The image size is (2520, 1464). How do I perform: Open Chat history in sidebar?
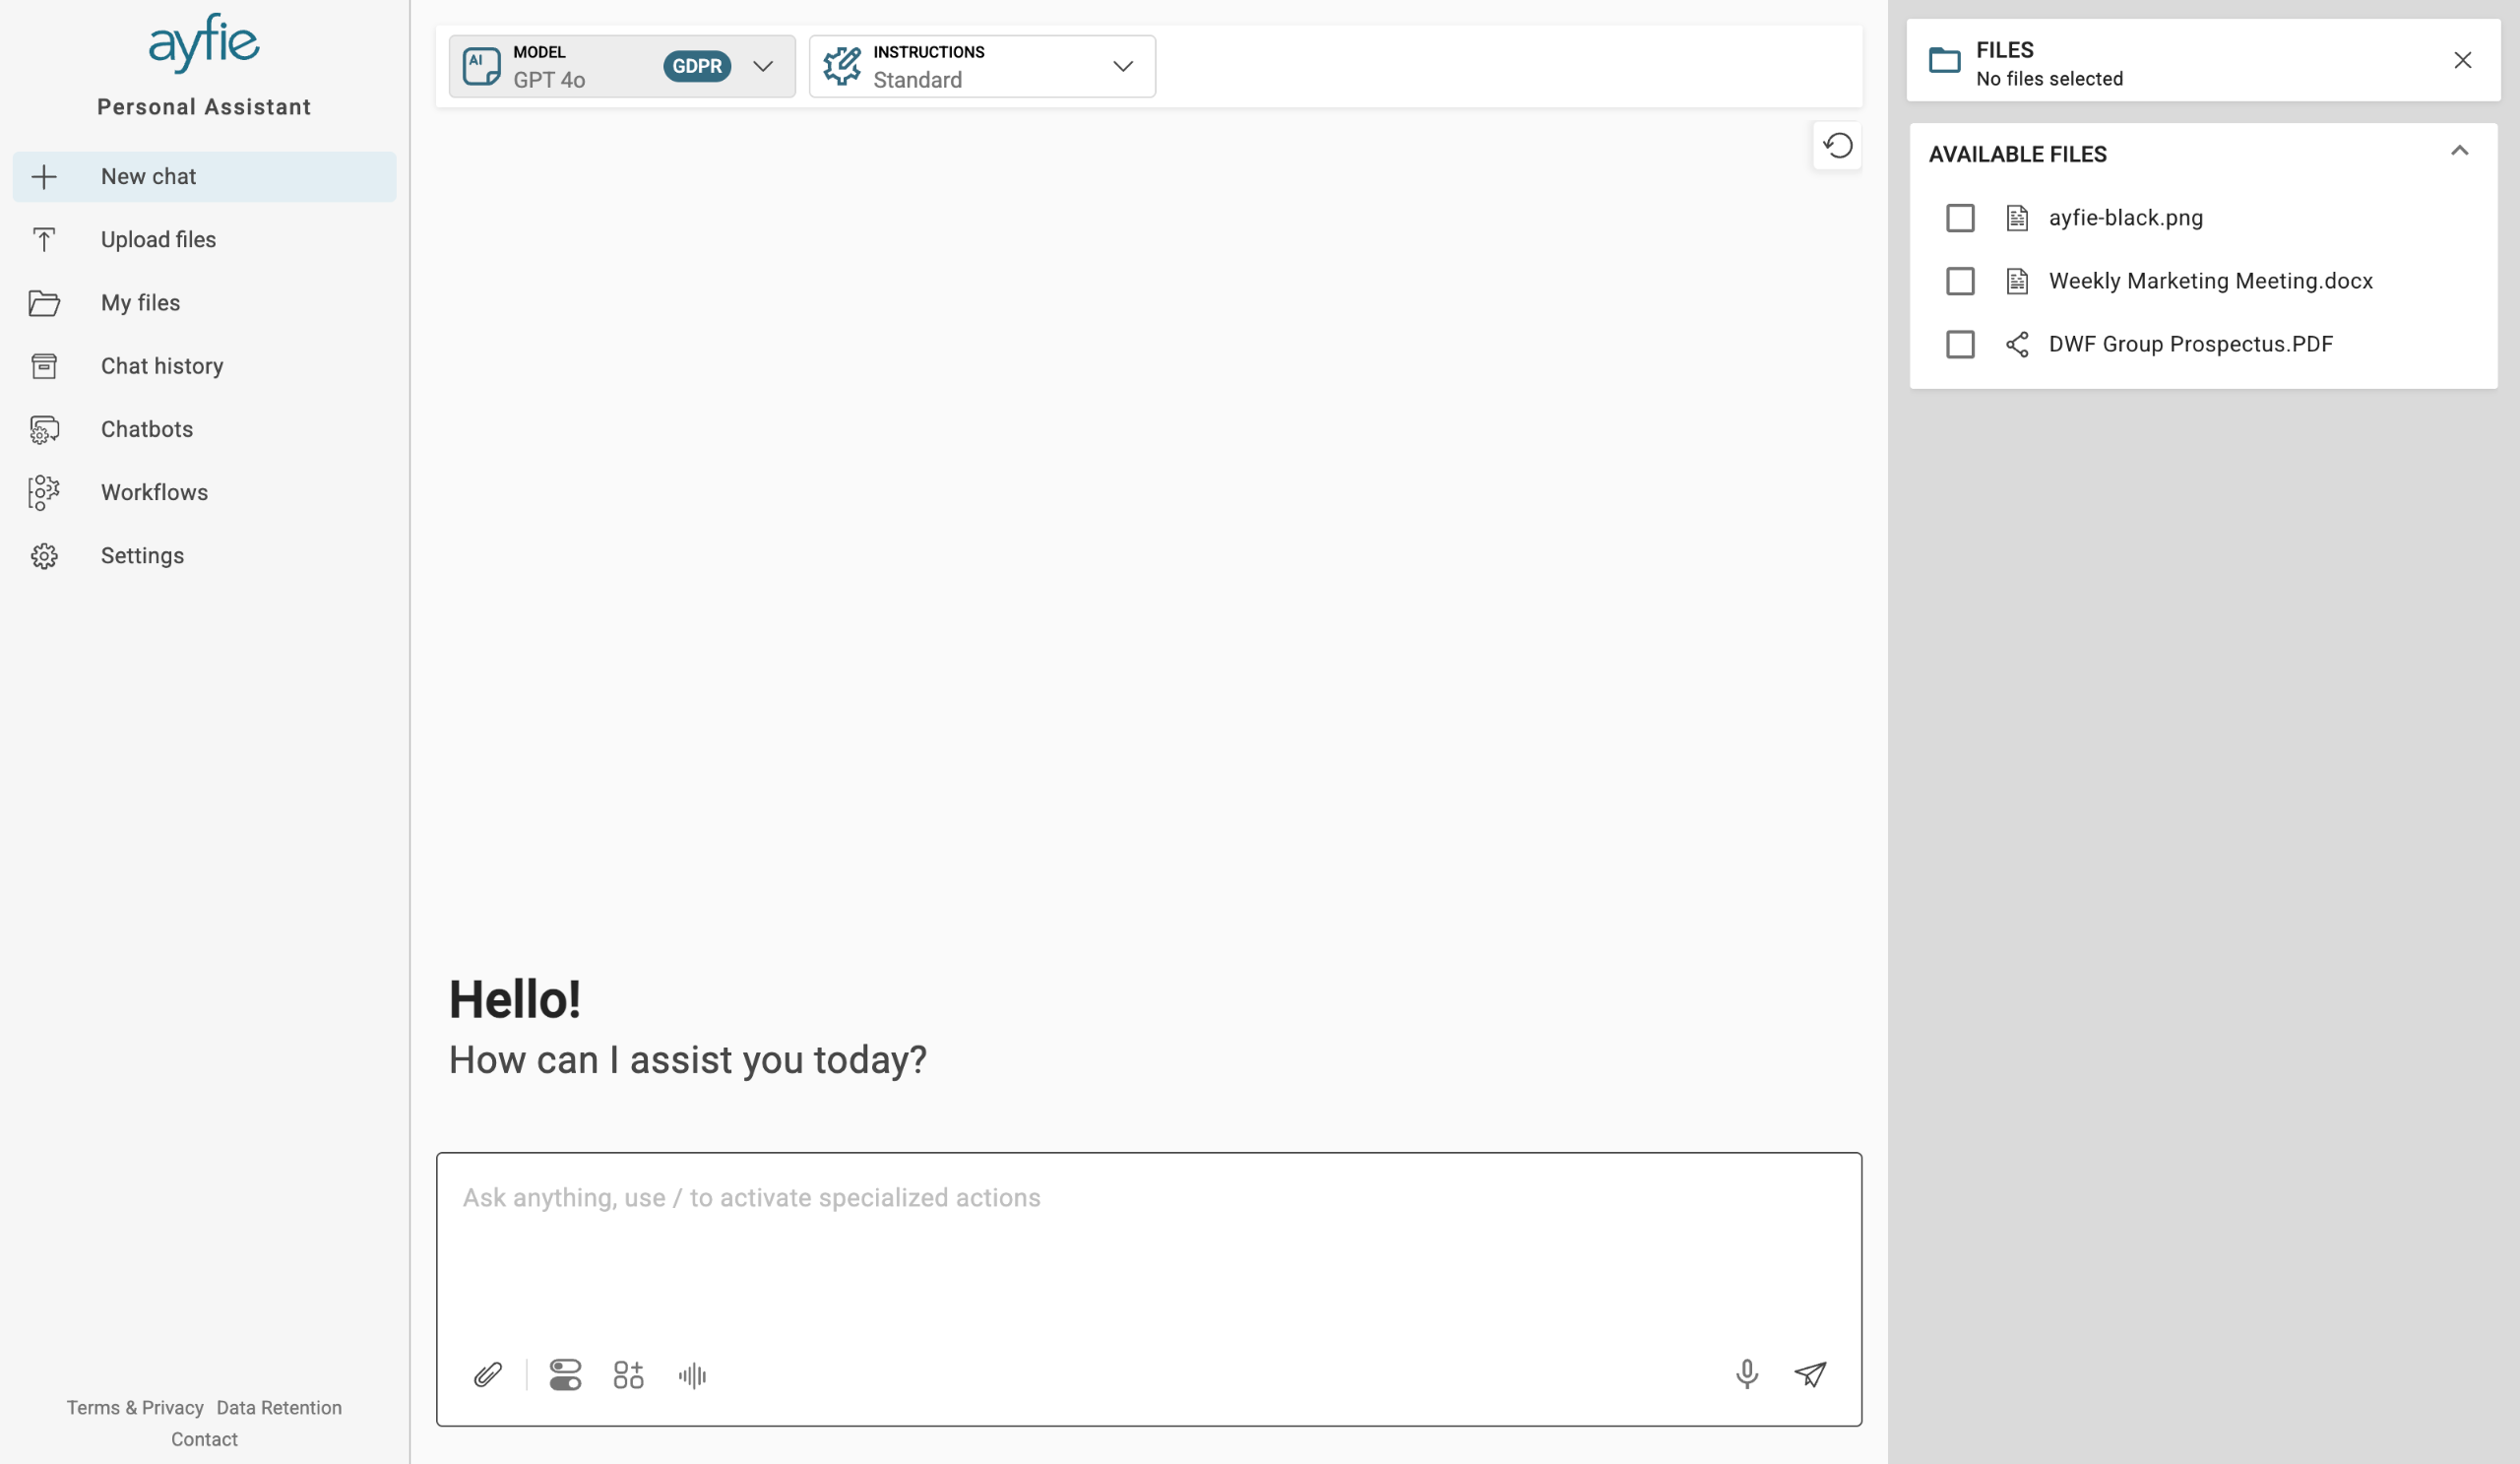point(162,366)
